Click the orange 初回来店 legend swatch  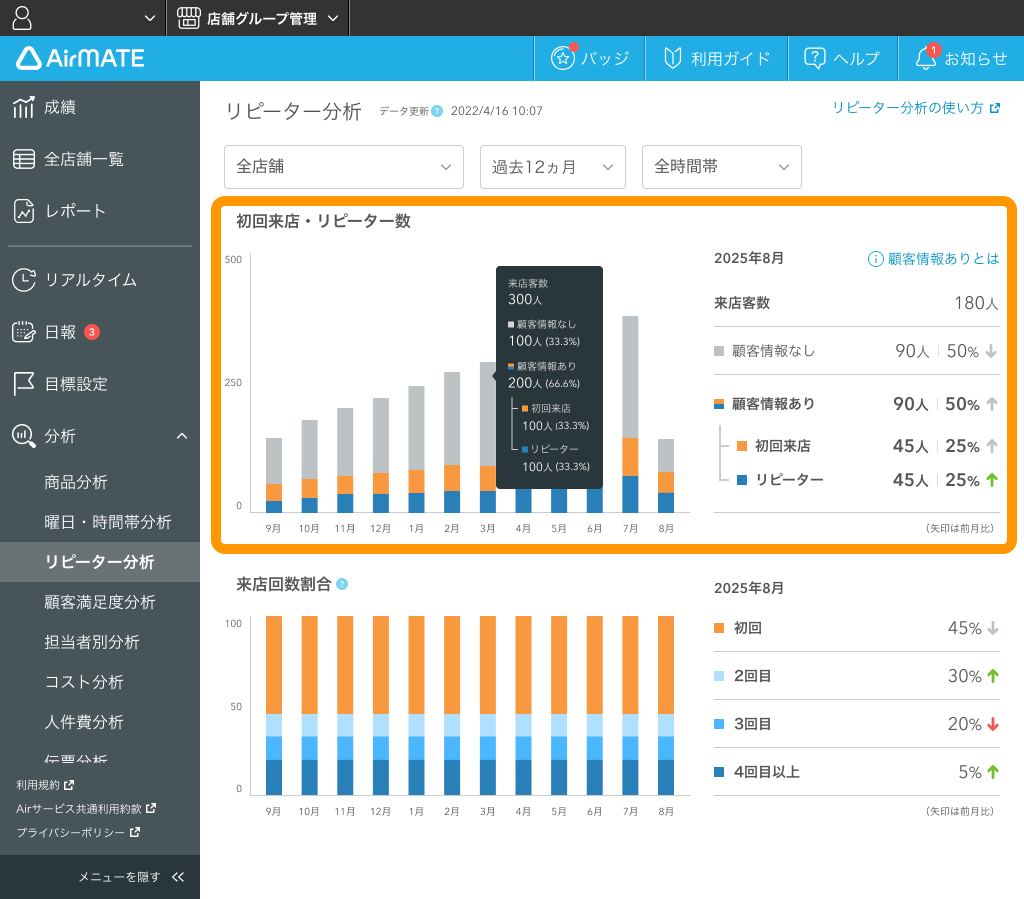(742, 446)
